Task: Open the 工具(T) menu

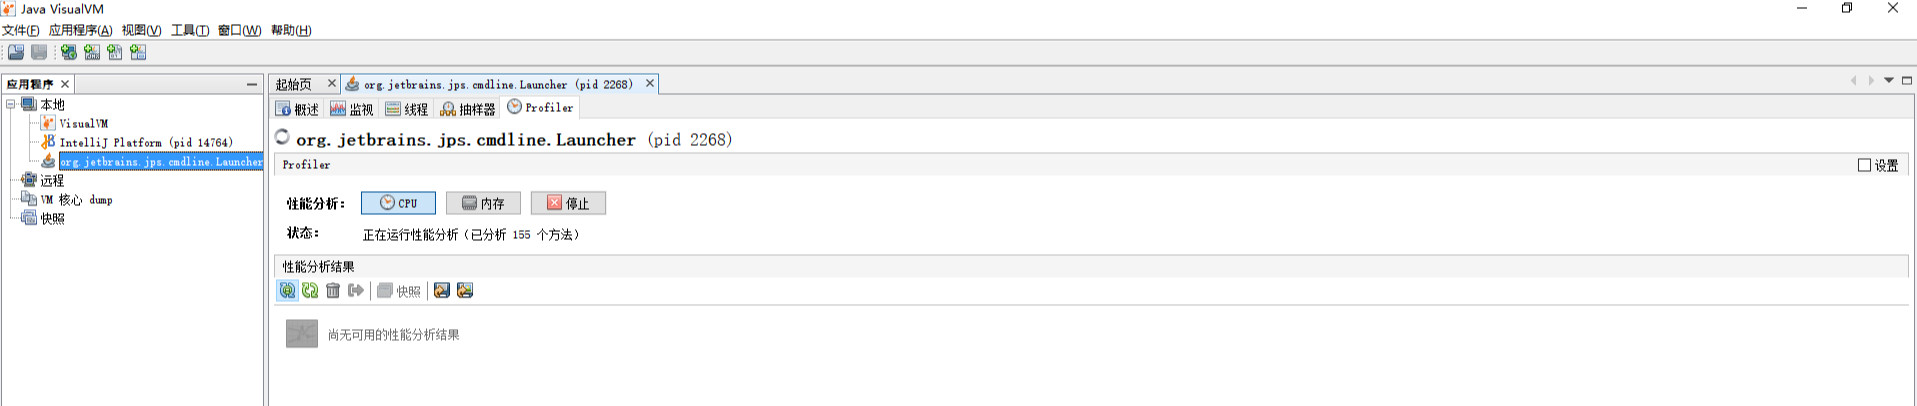Action: [x=189, y=30]
